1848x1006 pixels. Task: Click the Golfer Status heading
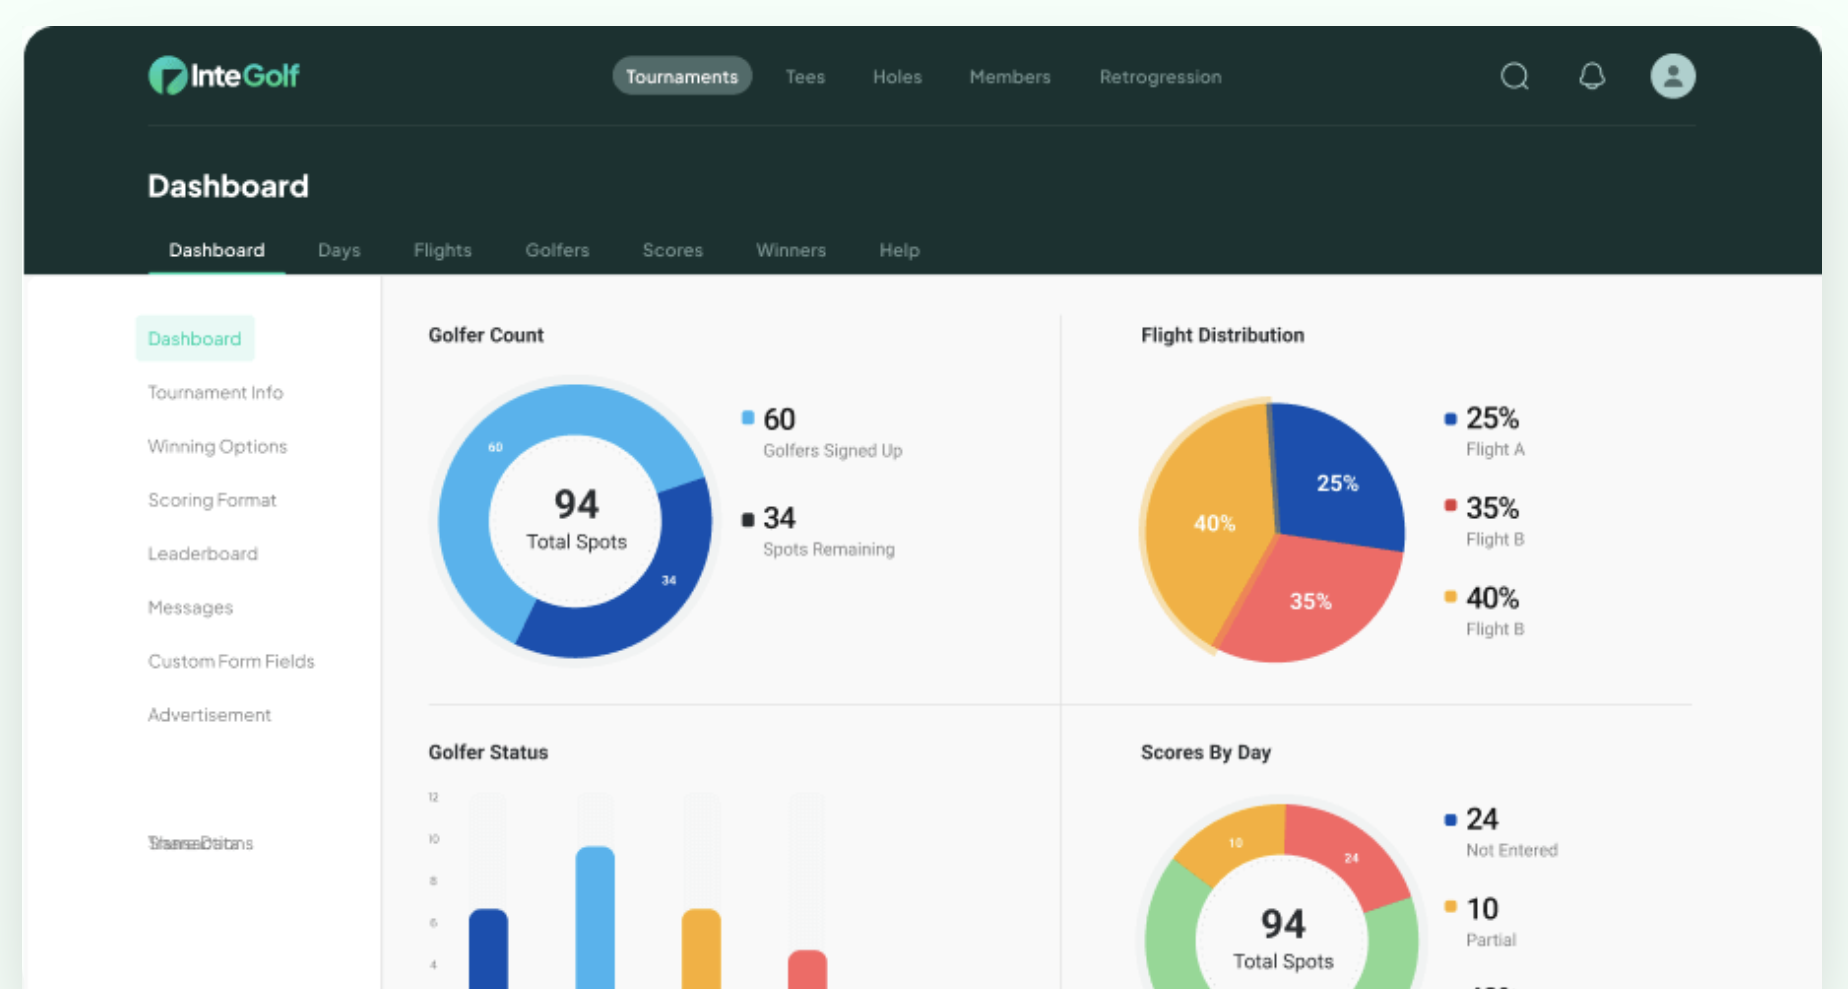488,752
